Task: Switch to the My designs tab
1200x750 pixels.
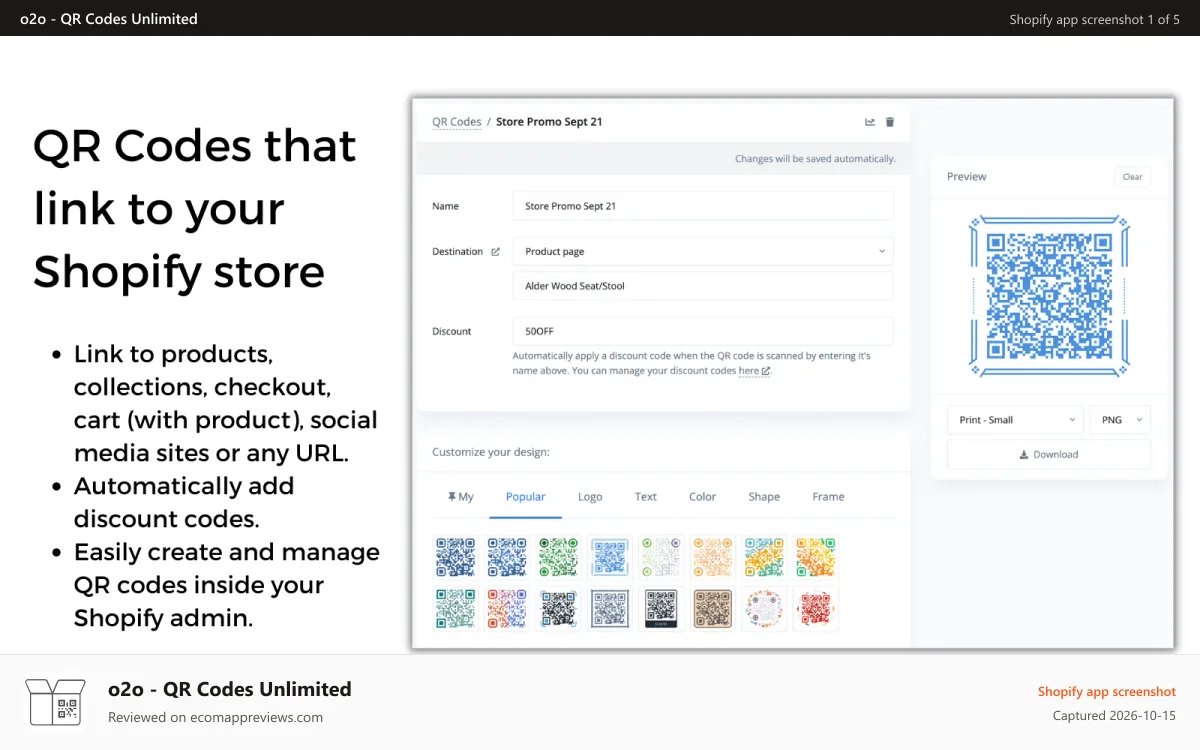Action: pyautogui.click(x=460, y=497)
